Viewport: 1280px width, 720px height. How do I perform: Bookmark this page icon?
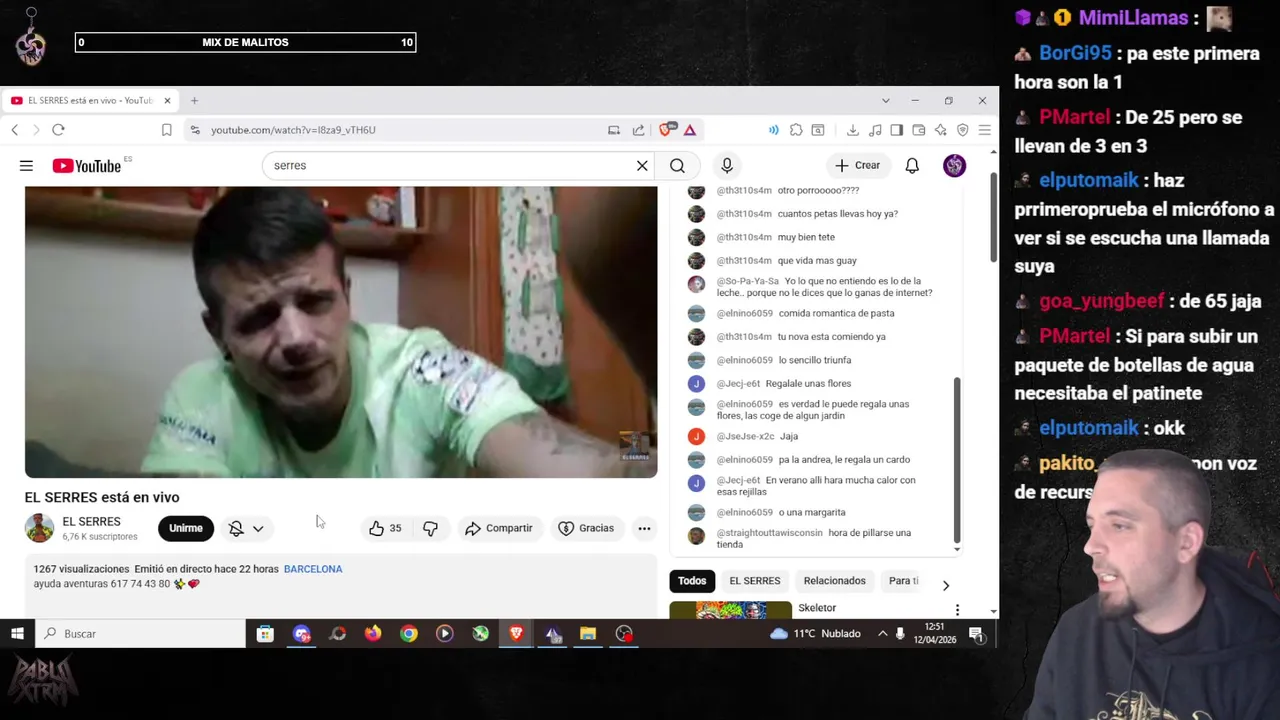click(x=166, y=130)
